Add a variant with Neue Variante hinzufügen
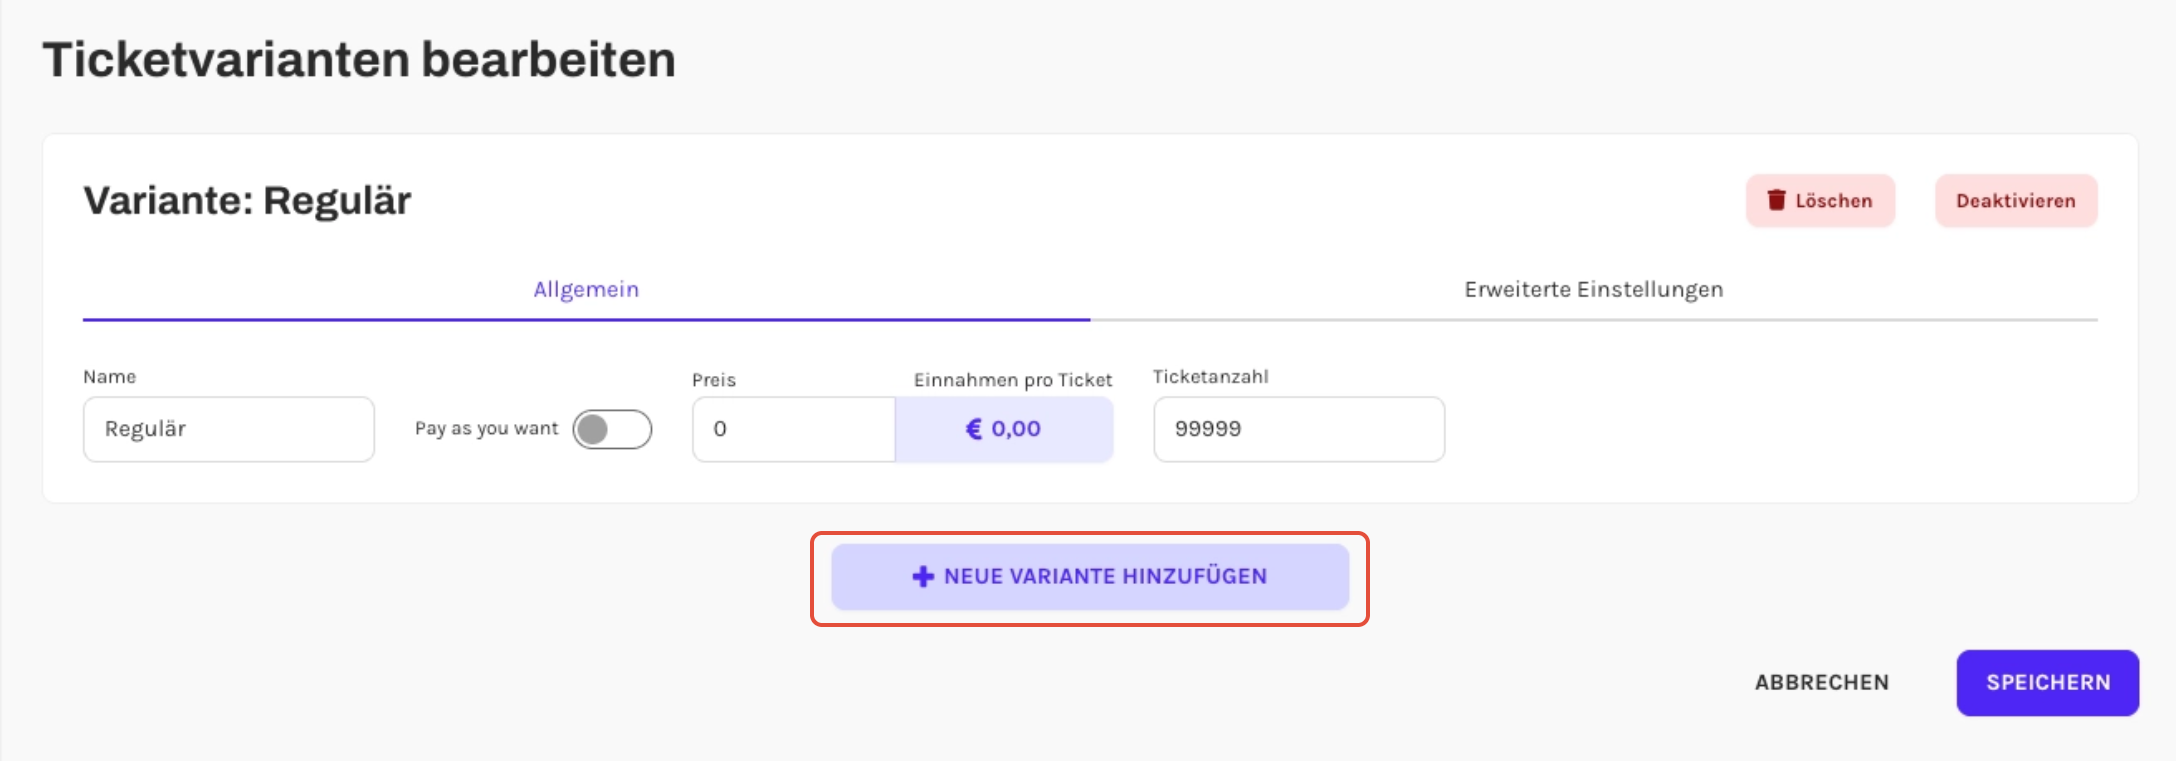This screenshot has height=761, width=2176. pyautogui.click(x=1090, y=577)
